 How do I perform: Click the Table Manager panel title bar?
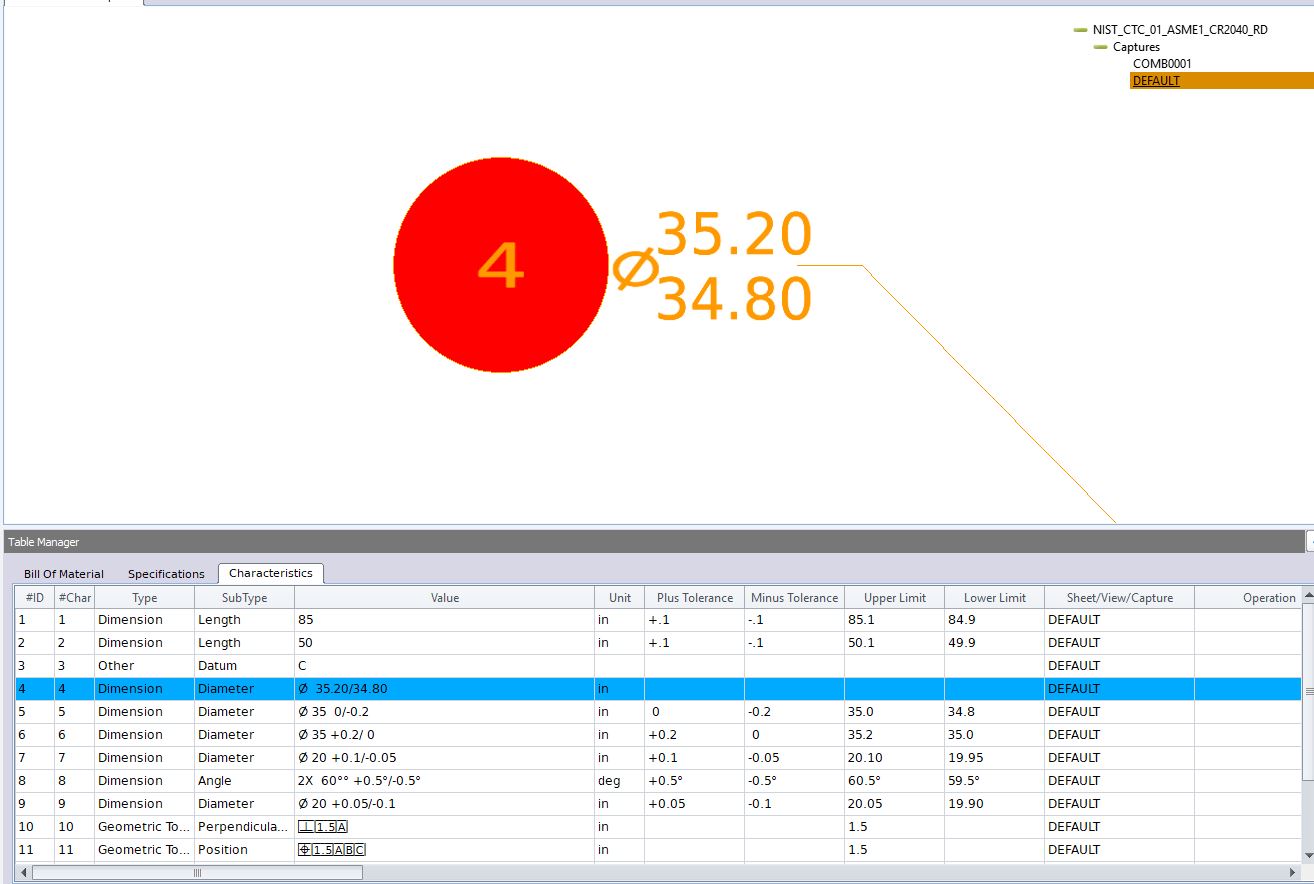click(x=655, y=542)
